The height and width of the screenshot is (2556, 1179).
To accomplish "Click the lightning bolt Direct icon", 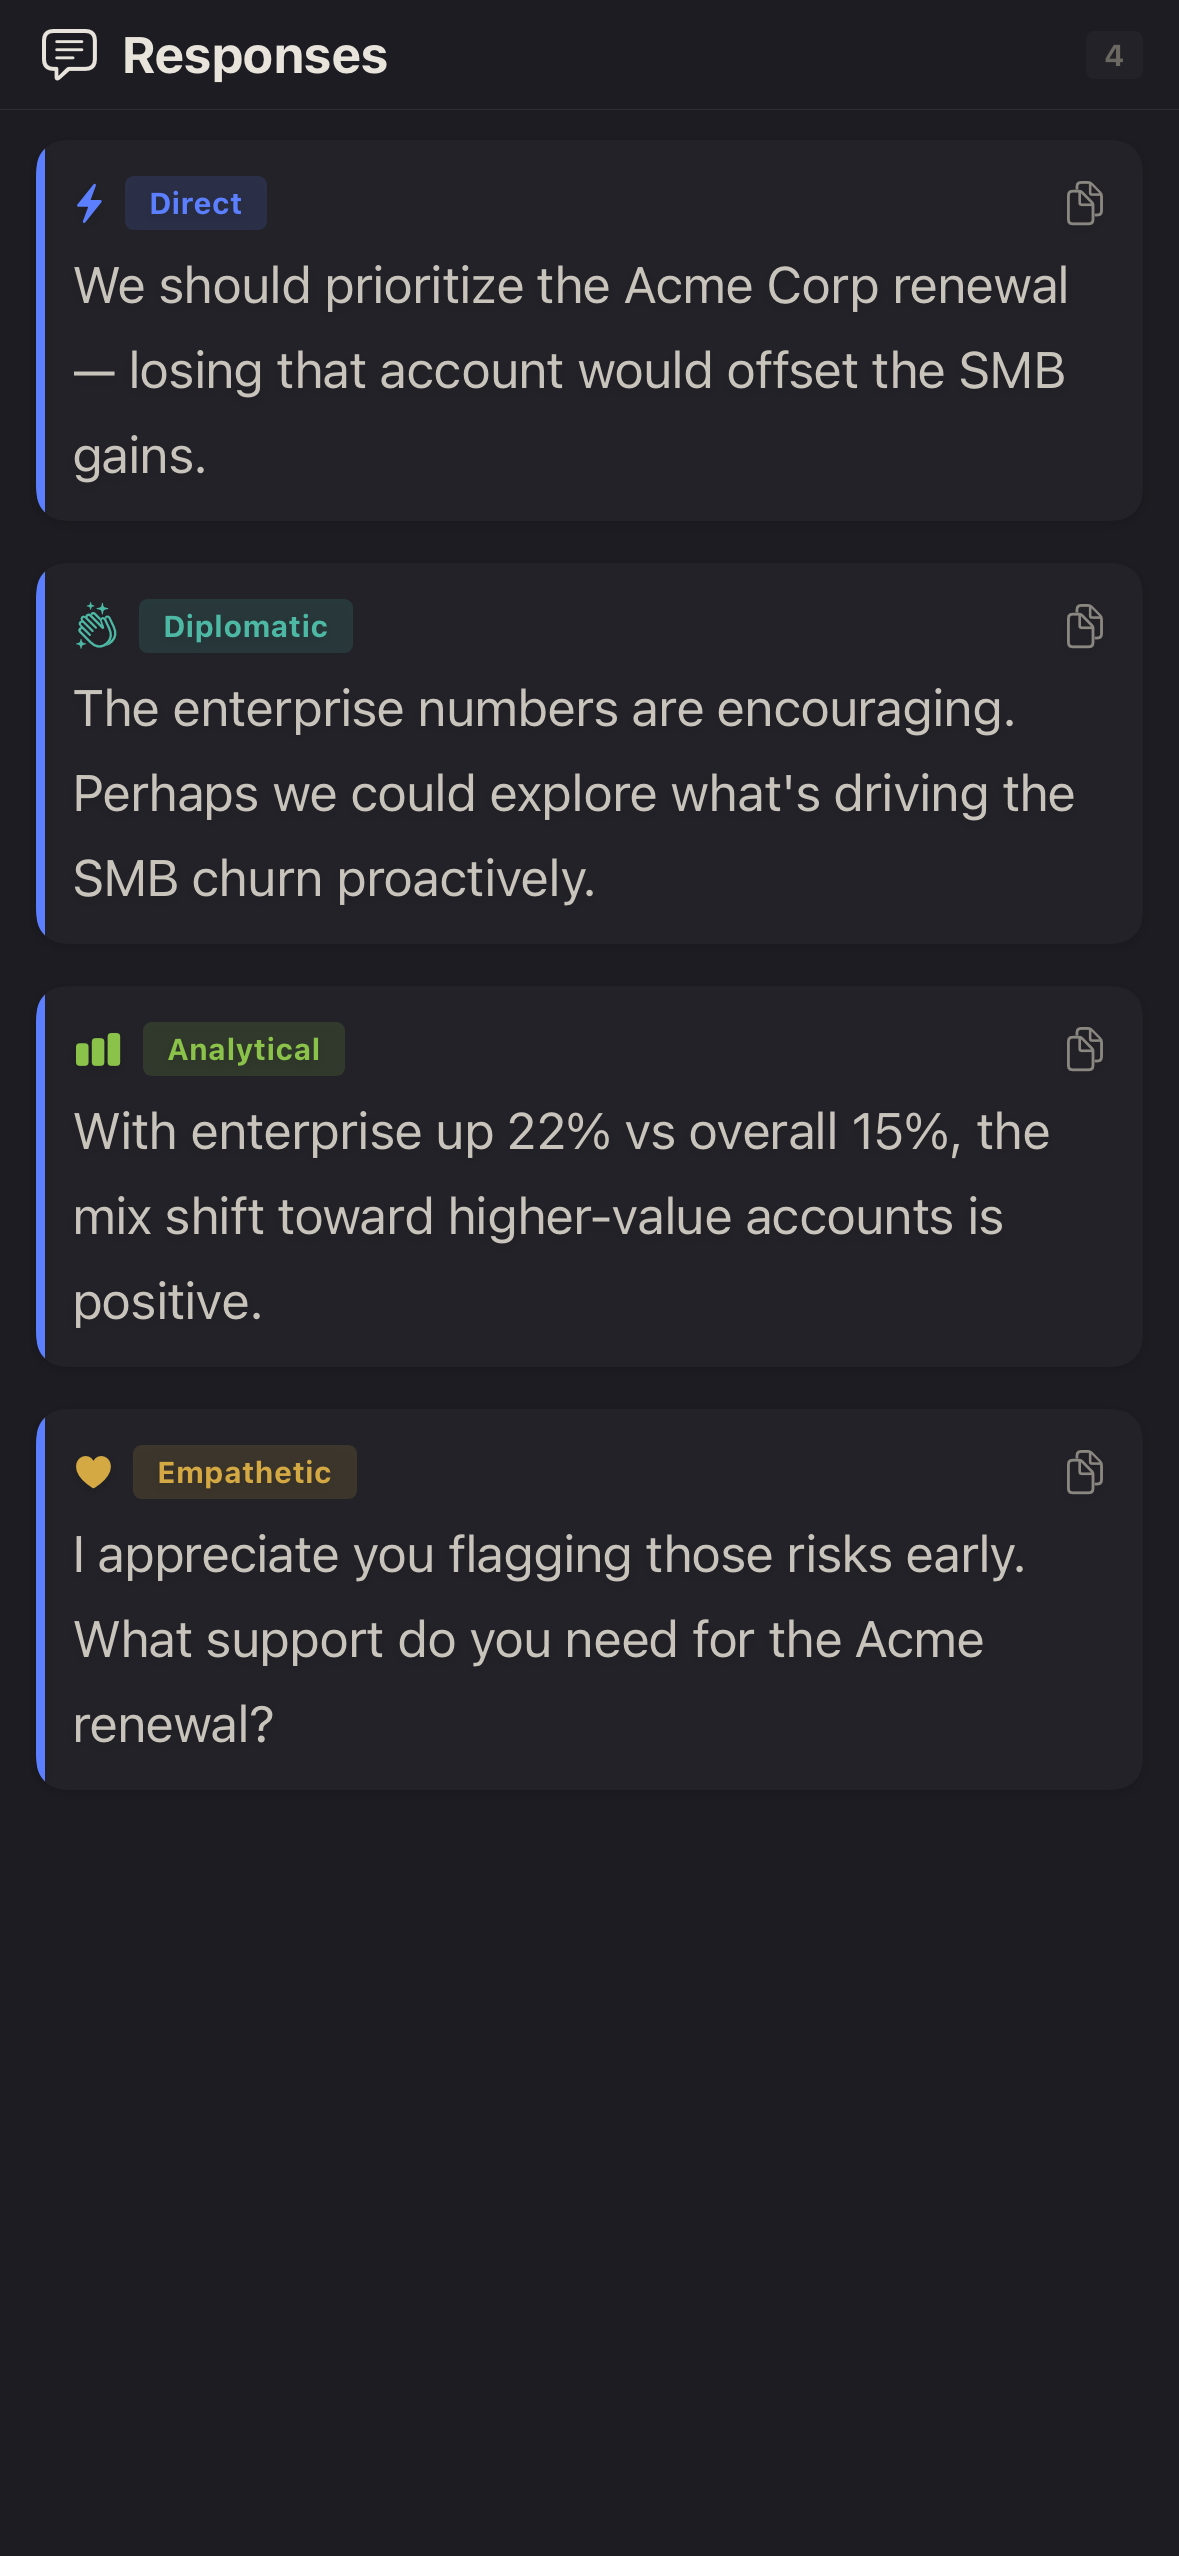I will pyautogui.click(x=90, y=203).
